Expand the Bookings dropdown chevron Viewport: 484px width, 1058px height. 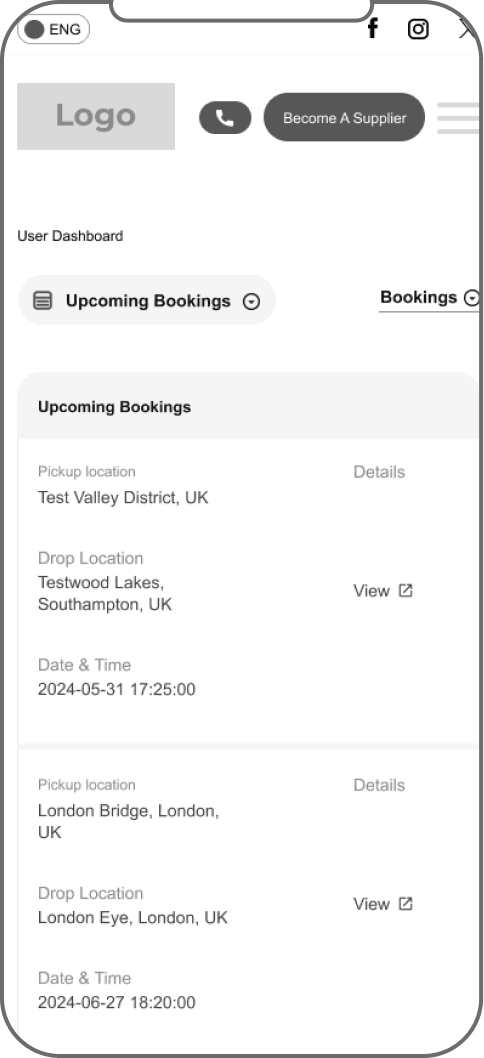tap(473, 298)
